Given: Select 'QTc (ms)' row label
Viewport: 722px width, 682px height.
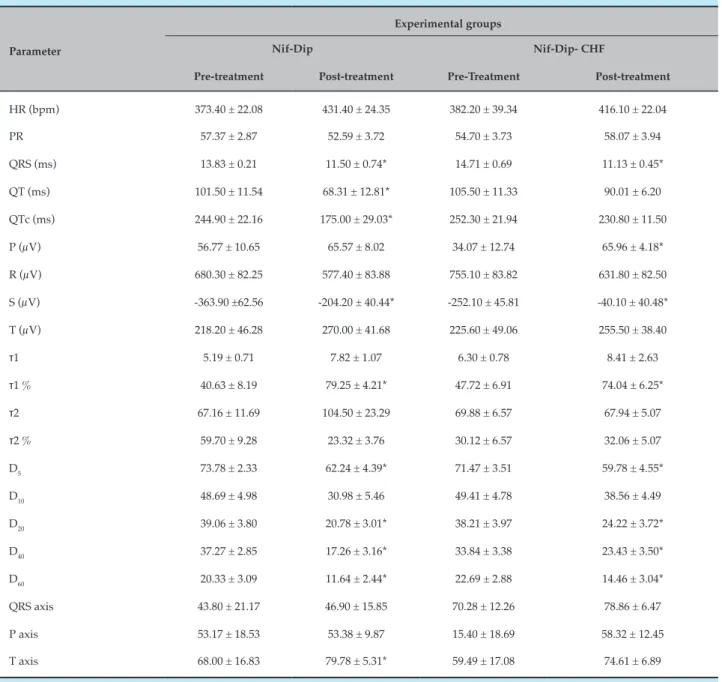Looking at the screenshot, I should 32,220.
